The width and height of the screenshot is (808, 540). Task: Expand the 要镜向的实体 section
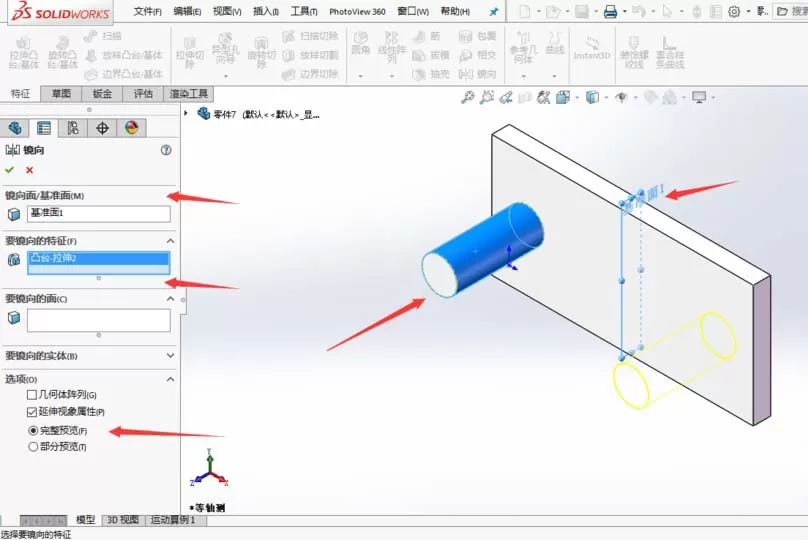(x=171, y=356)
